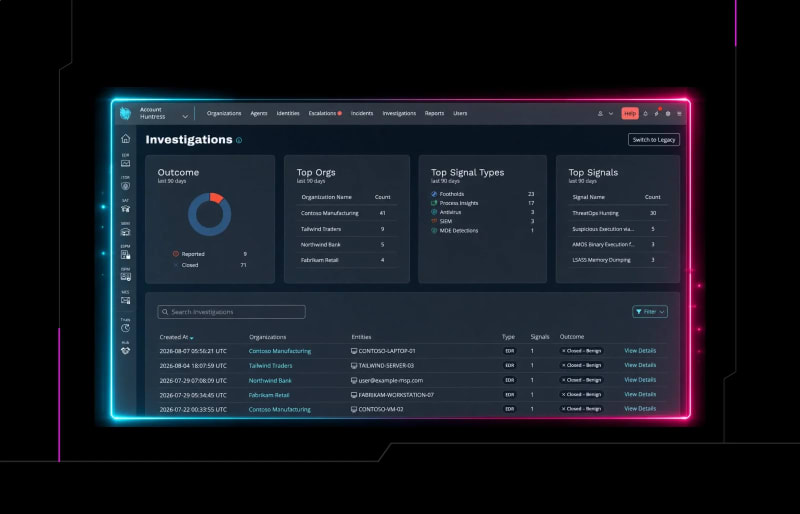
Task: Open Fabrikam Retail link in table
Action: (269, 395)
